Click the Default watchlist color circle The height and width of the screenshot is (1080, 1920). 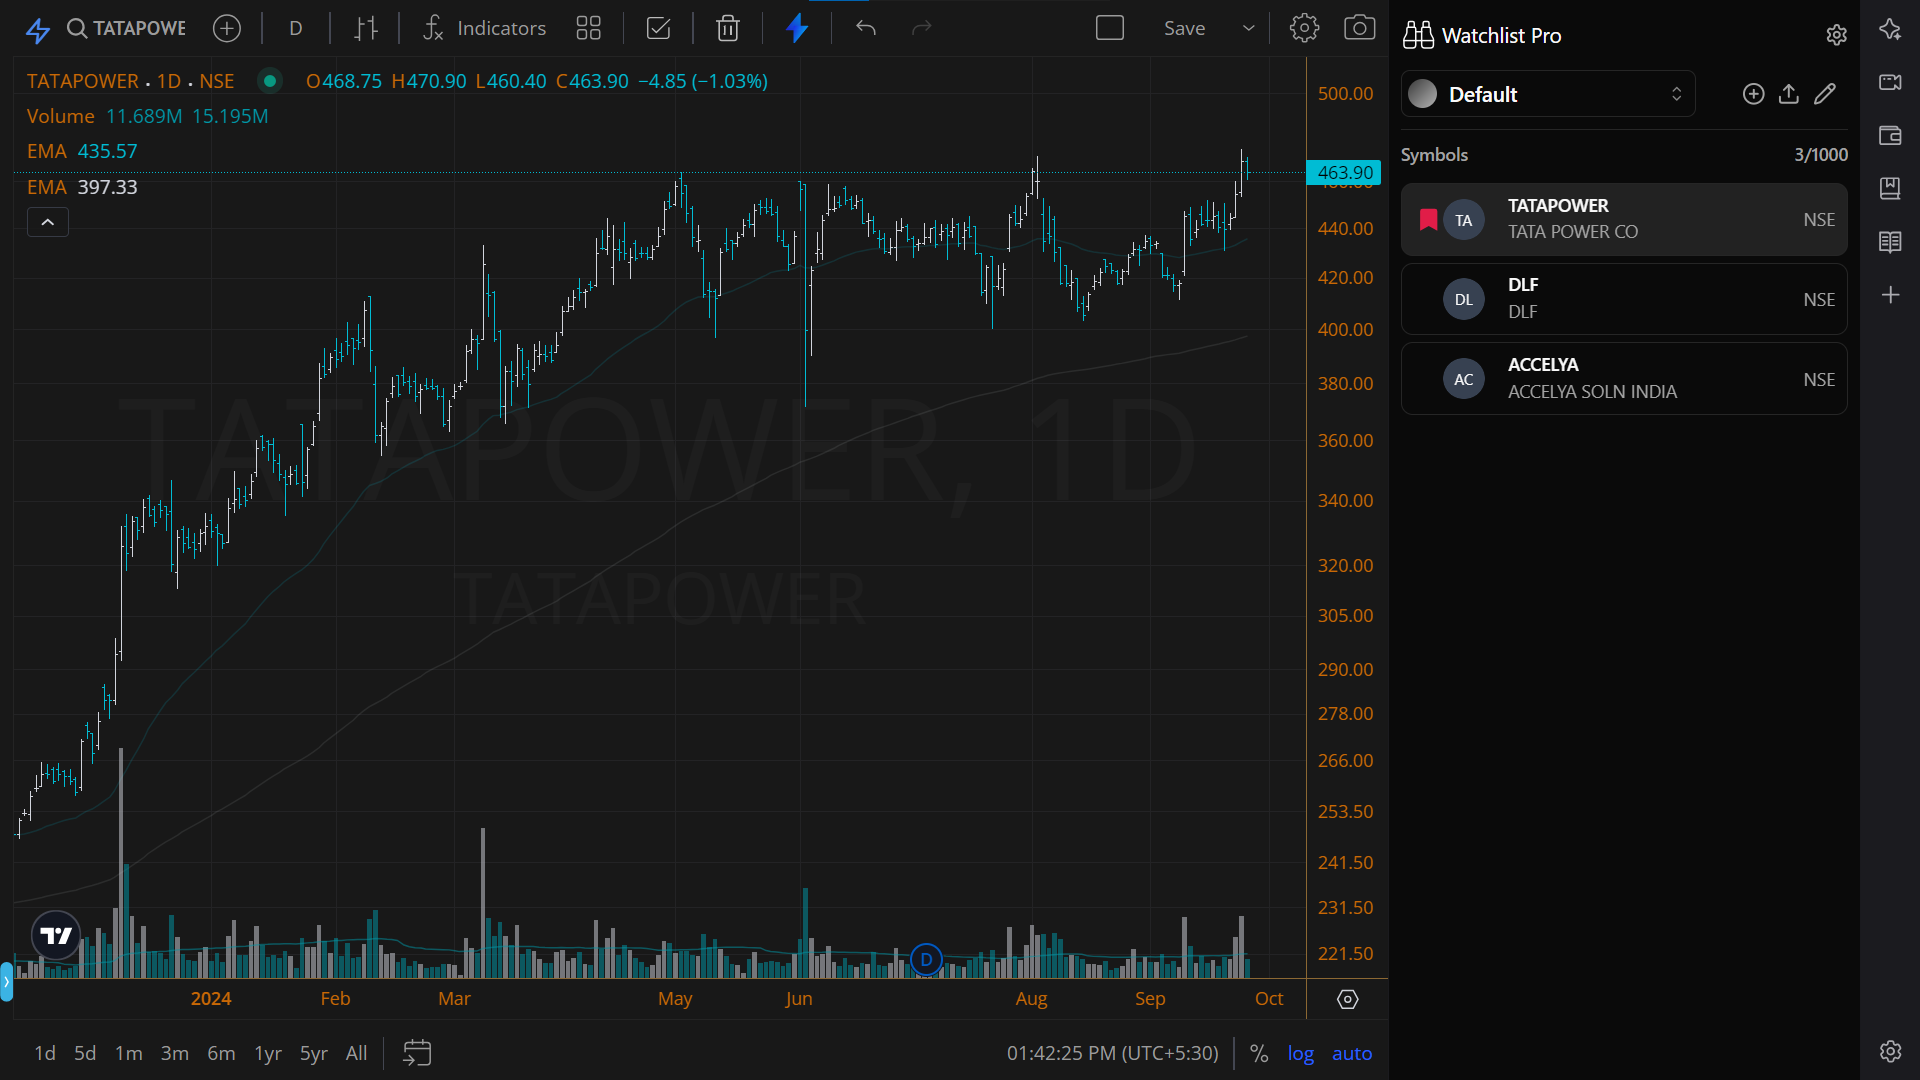pyautogui.click(x=1422, y=94)
